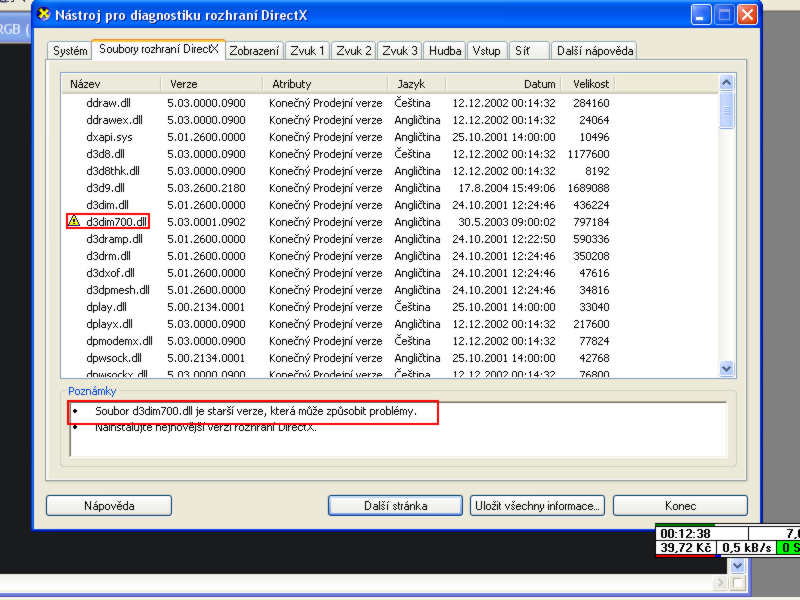Sort by the Verze column header
This screenshot has height=600, width=800.
click(x=212, y=84)
